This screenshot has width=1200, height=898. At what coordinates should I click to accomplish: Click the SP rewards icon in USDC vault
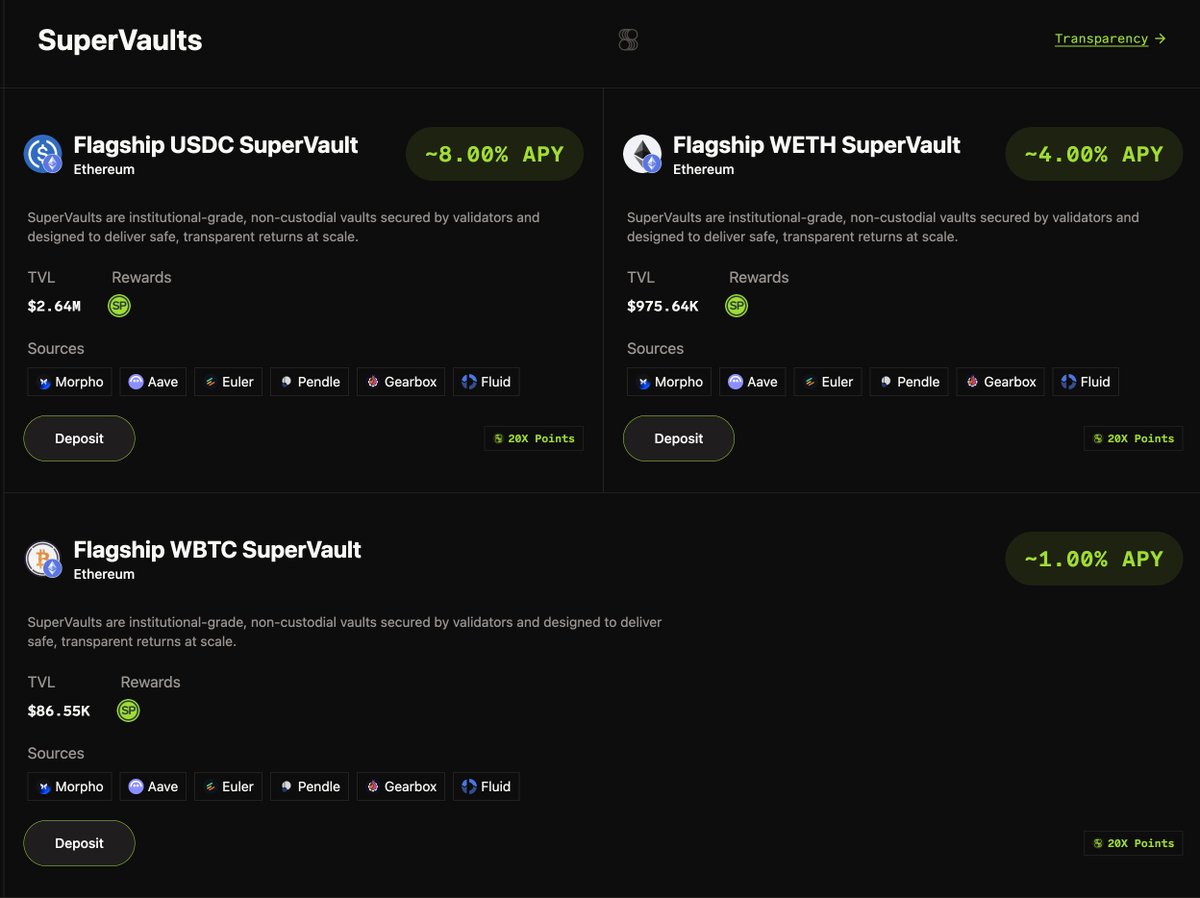point(119,306)
